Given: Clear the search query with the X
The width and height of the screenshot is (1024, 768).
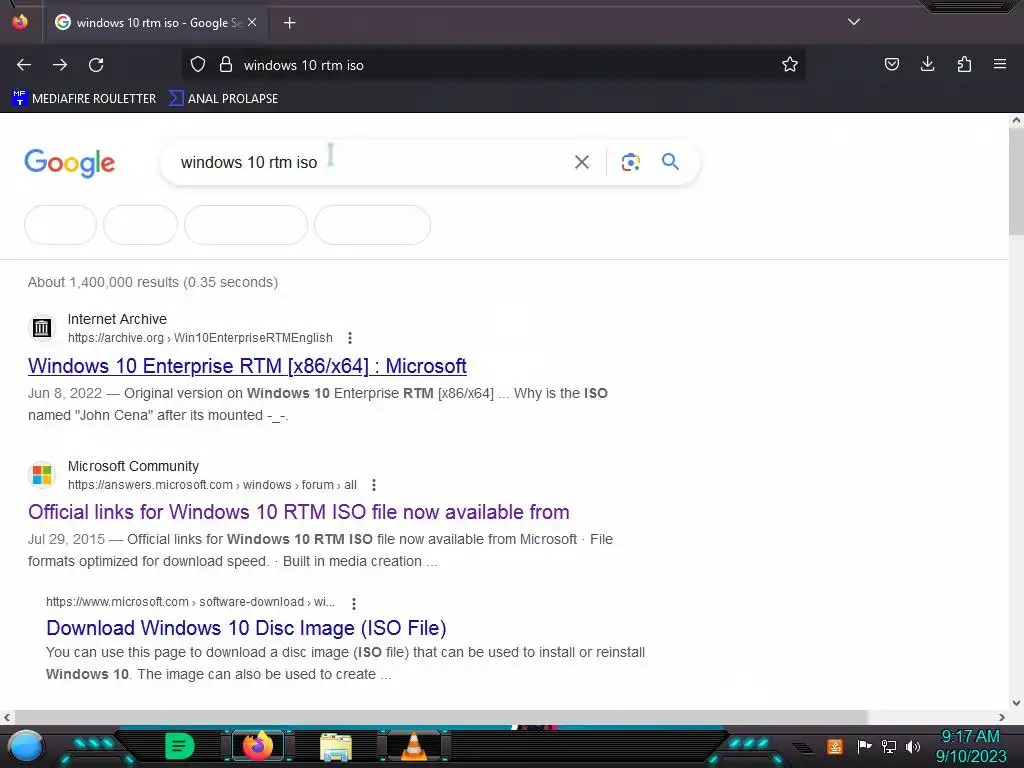Looking at the screenshot, I should (582, 162).
